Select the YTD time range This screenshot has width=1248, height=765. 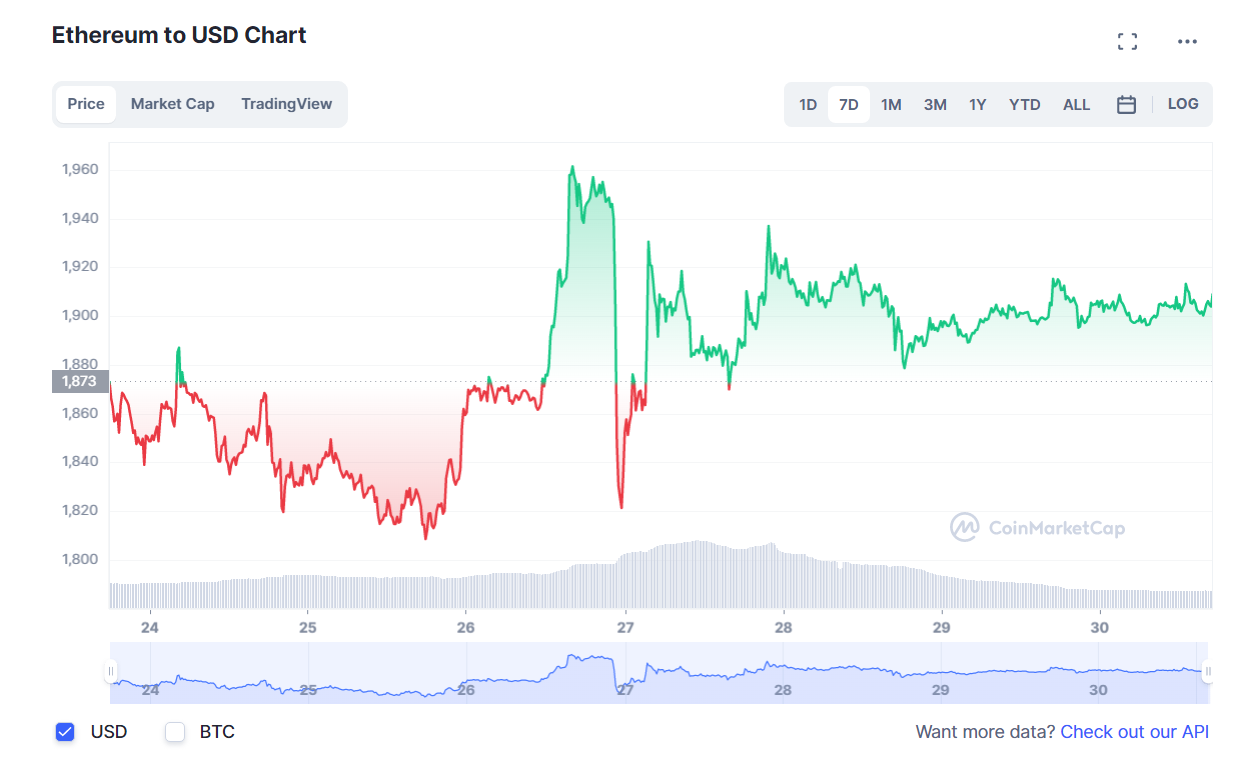point(1024,104)
